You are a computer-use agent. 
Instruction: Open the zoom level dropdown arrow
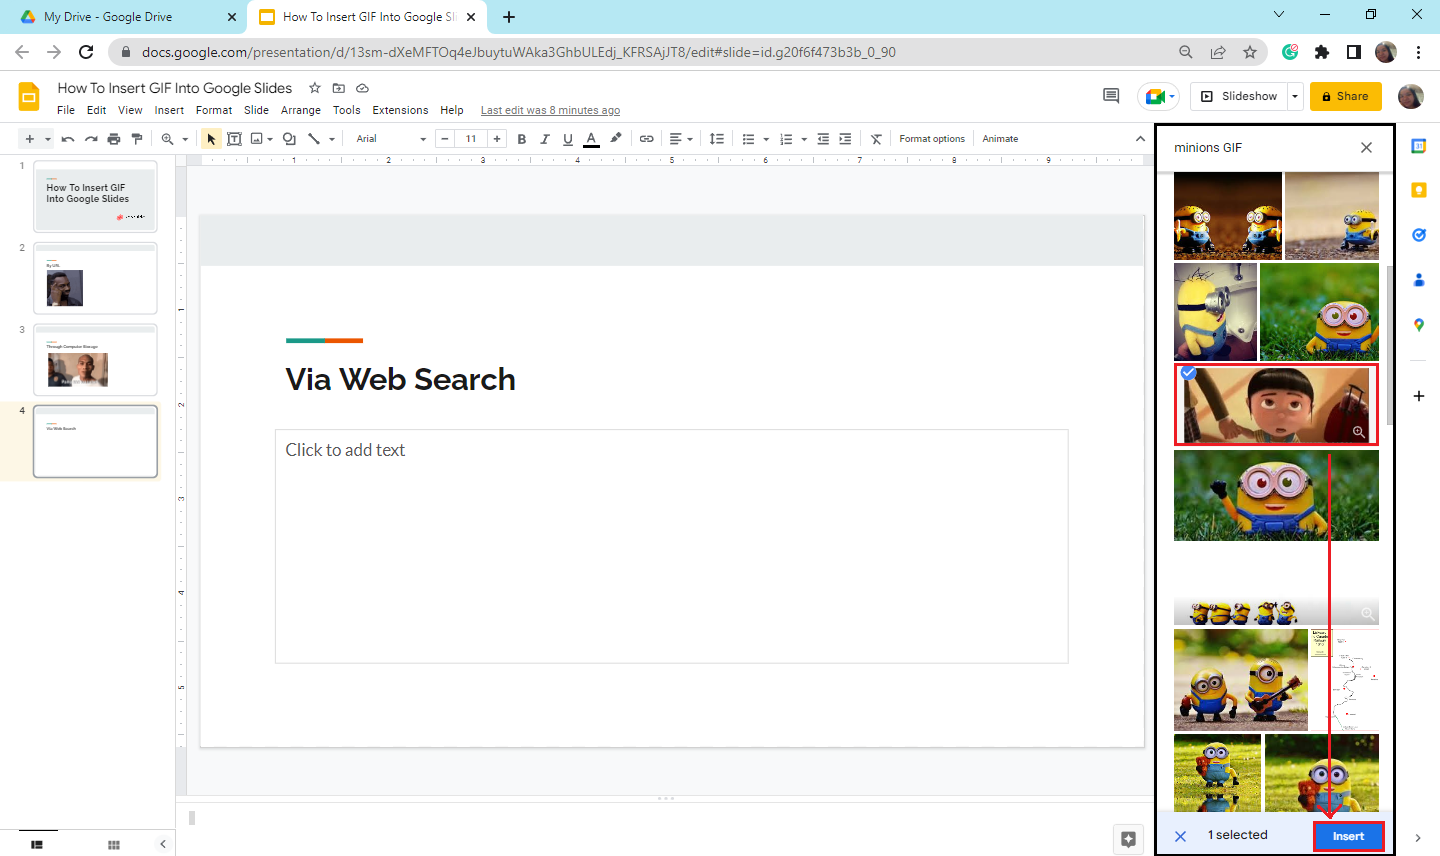(185, 139)
